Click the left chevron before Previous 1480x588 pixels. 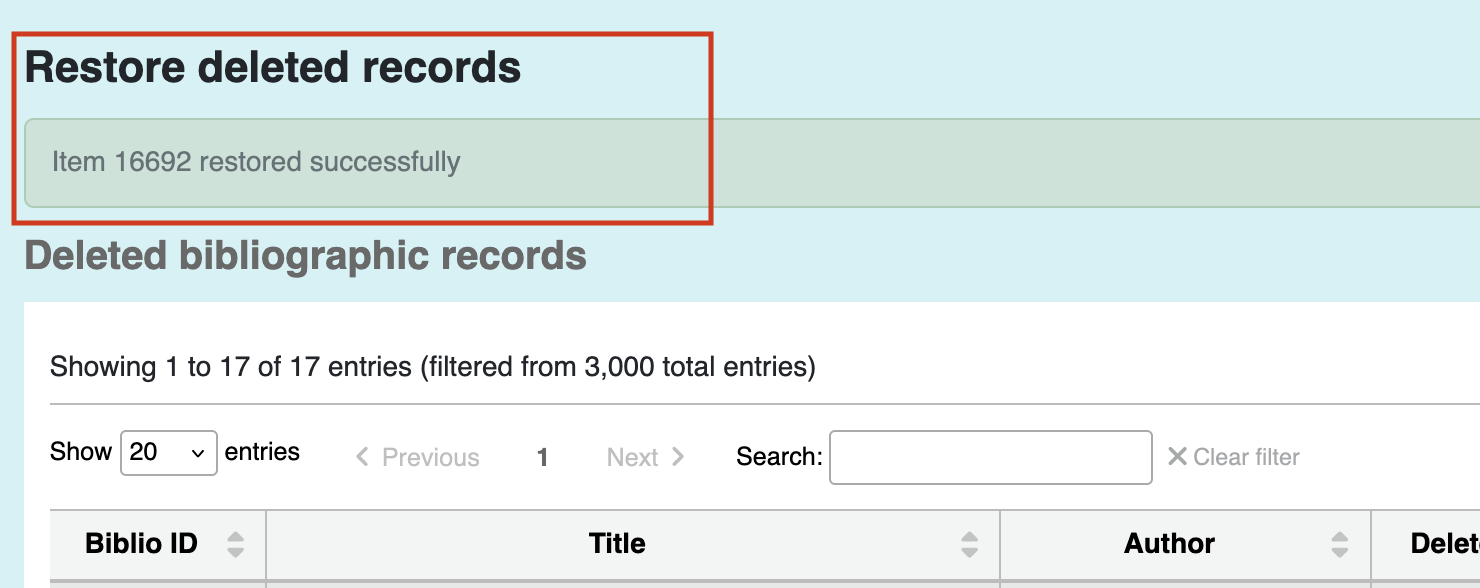(363, 457)
